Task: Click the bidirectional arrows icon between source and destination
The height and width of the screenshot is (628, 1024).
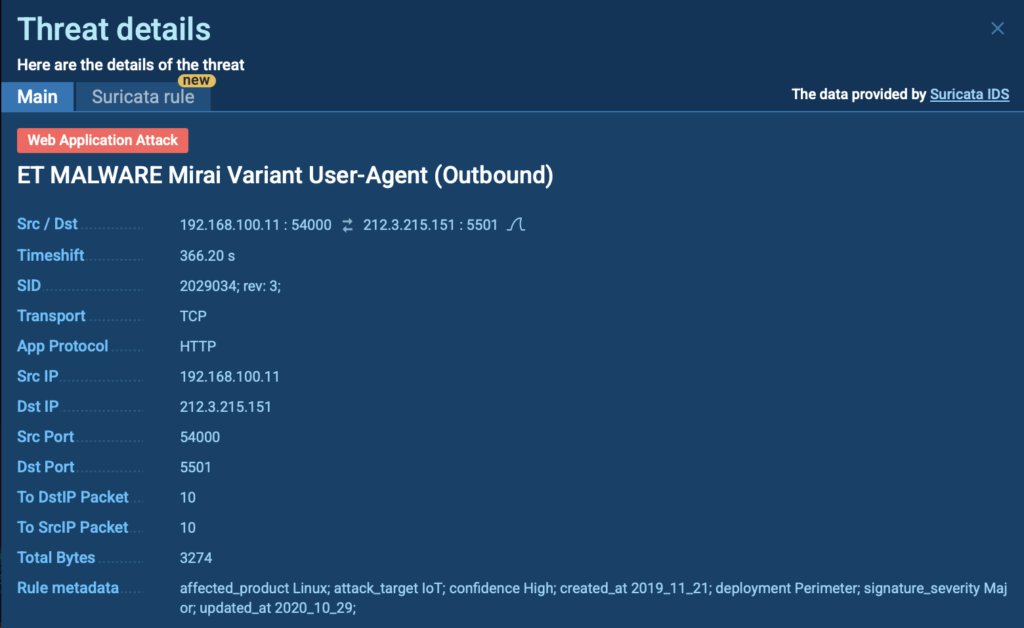Action: coord(346,224)
